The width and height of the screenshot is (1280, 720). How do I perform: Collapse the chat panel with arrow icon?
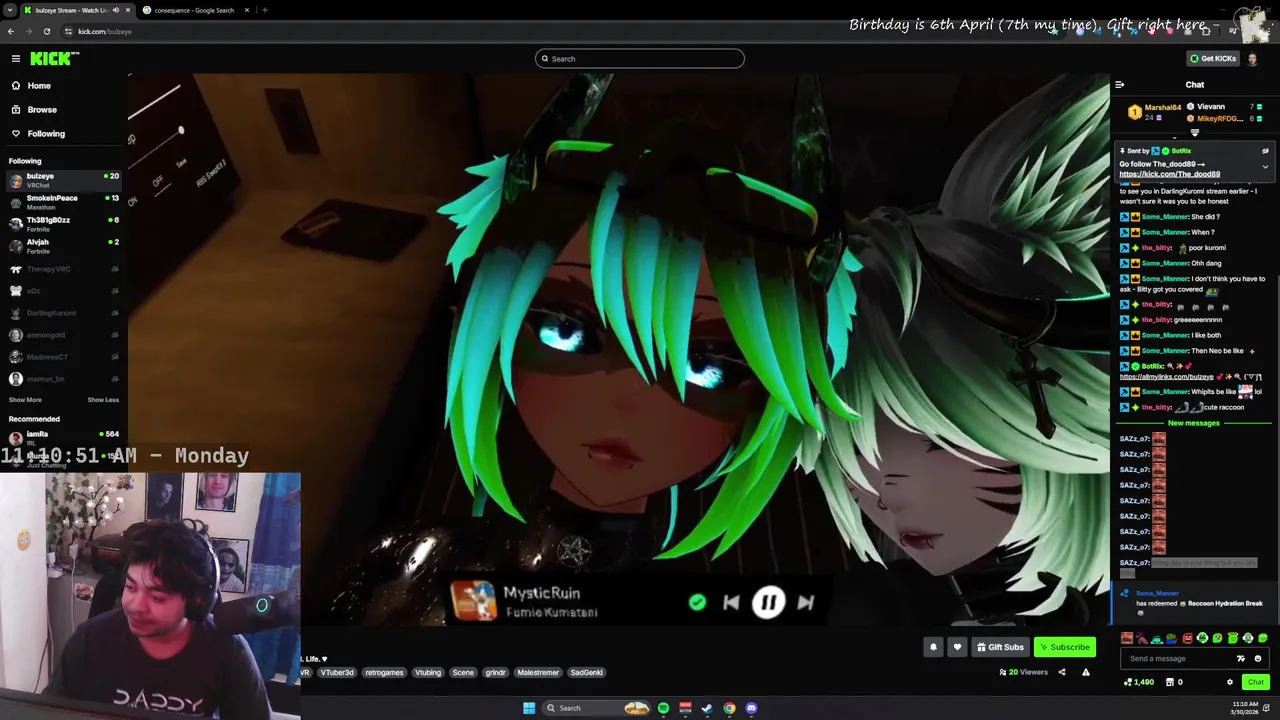coord(1120,85)
